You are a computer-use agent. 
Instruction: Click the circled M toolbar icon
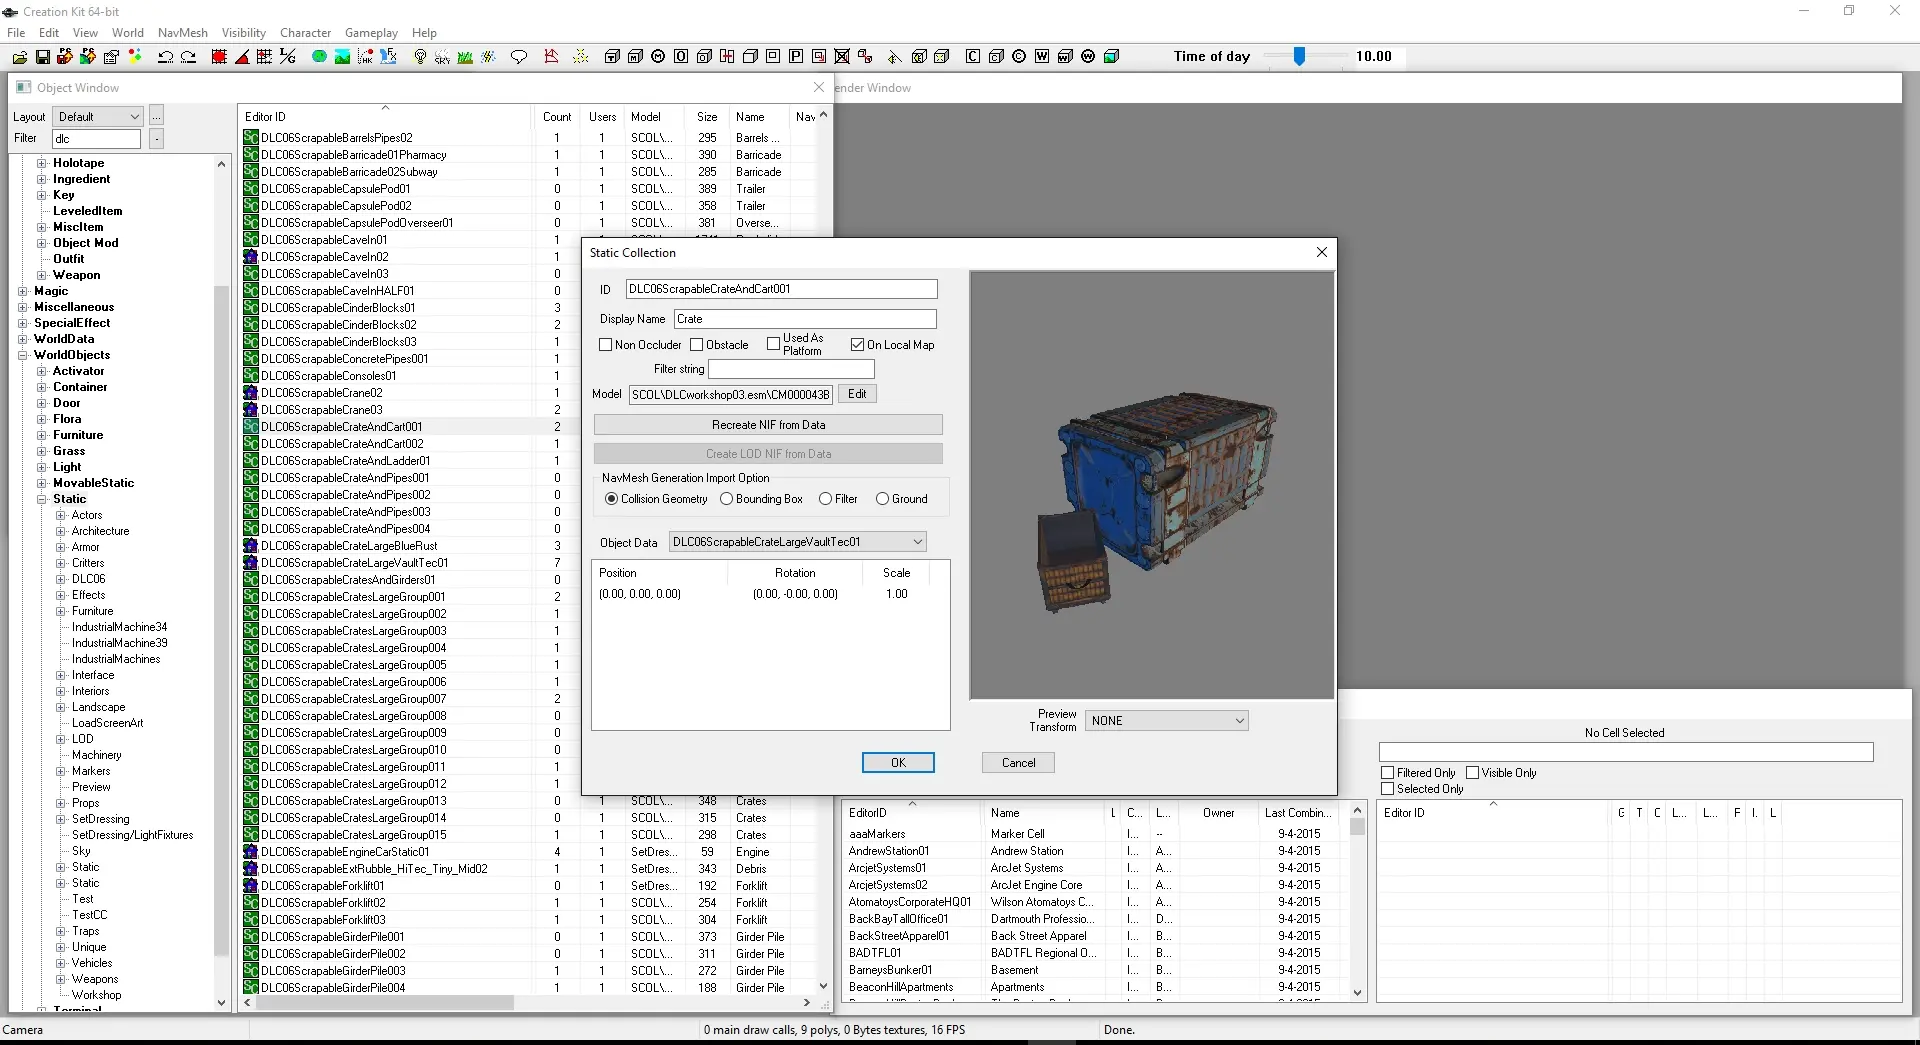658,57
